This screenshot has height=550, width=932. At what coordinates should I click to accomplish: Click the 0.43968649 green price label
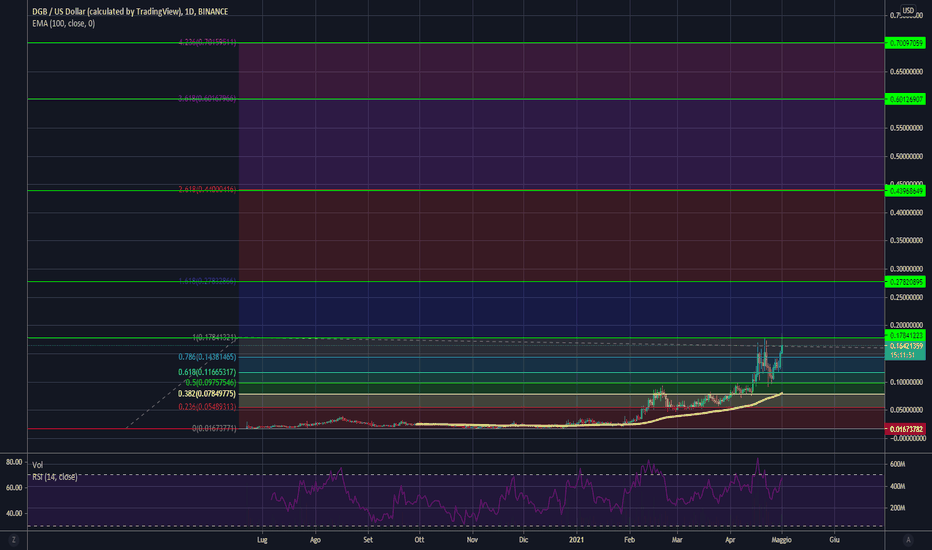tap(905, 190)
